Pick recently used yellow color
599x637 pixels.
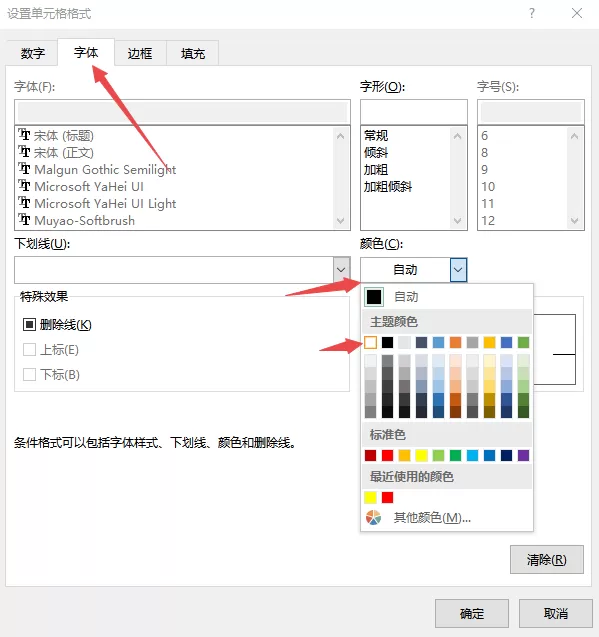(371, 497)
